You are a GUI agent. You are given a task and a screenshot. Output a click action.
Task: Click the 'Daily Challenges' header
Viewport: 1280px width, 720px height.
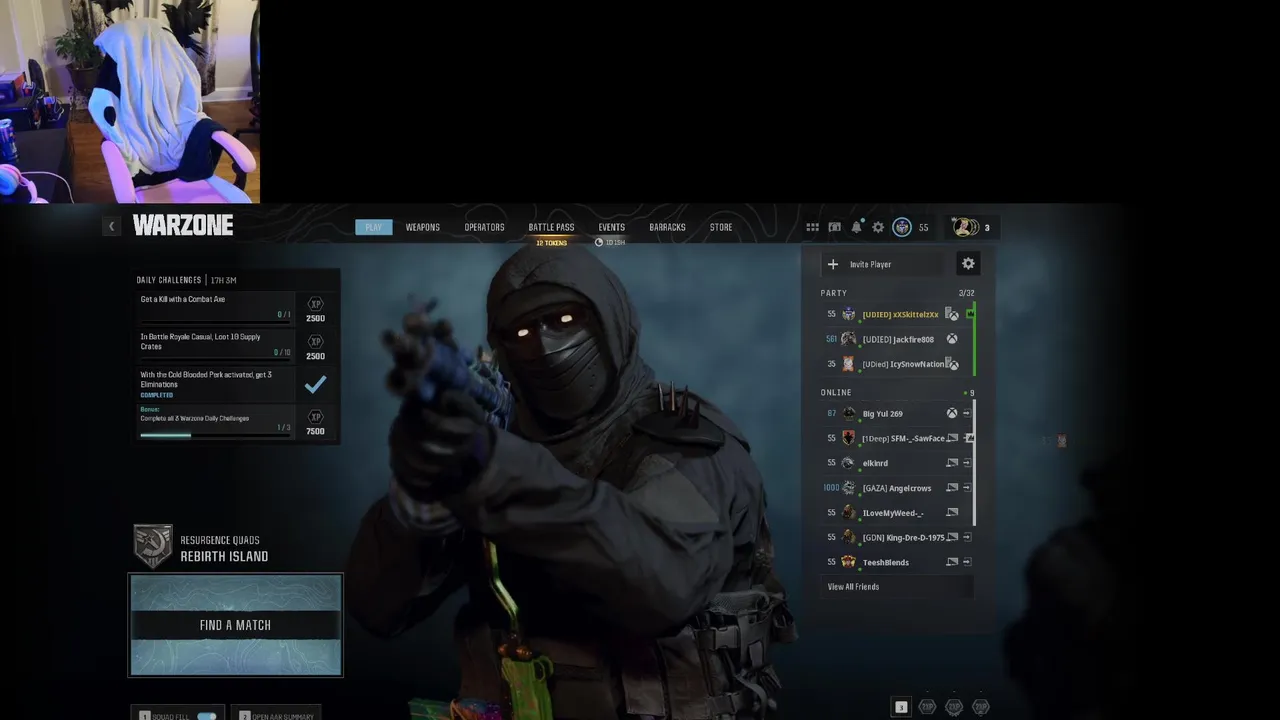point(169,280)
